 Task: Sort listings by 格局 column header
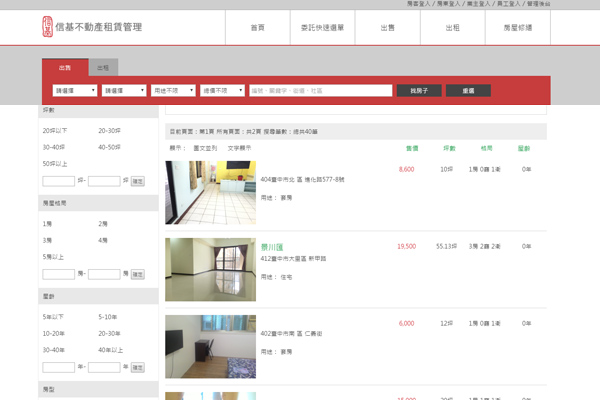click(x=487, y=148)
